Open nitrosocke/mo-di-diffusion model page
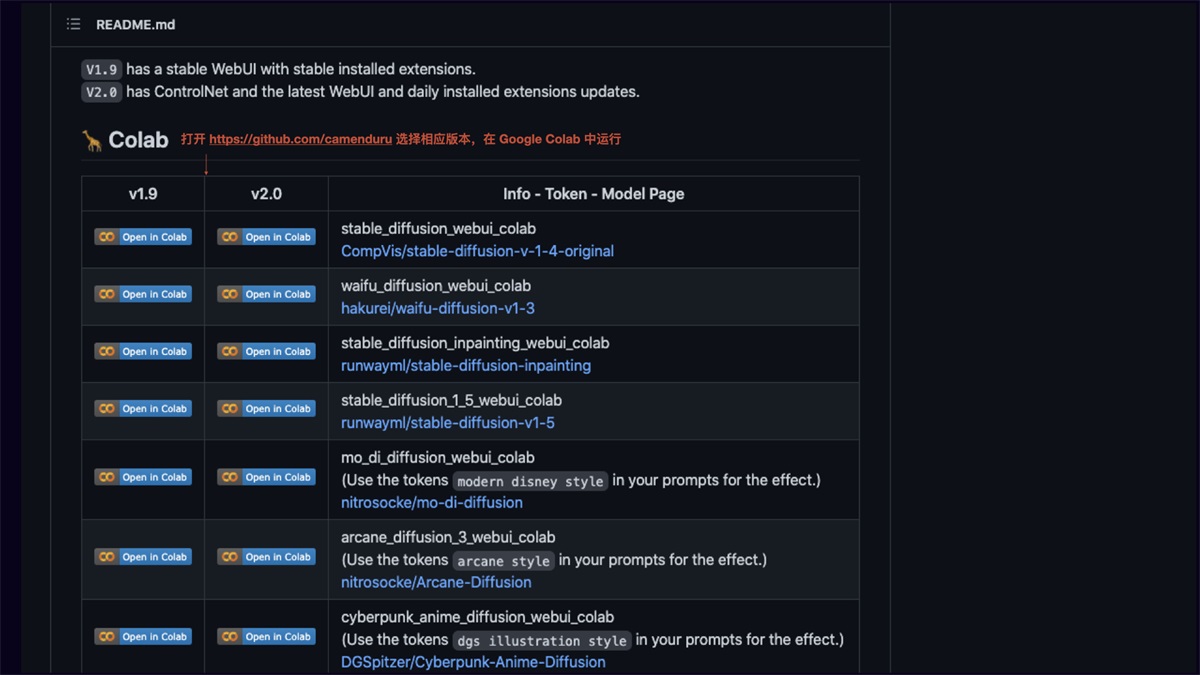The height and width of the screenshot is (675, 1200). [431, 502]
